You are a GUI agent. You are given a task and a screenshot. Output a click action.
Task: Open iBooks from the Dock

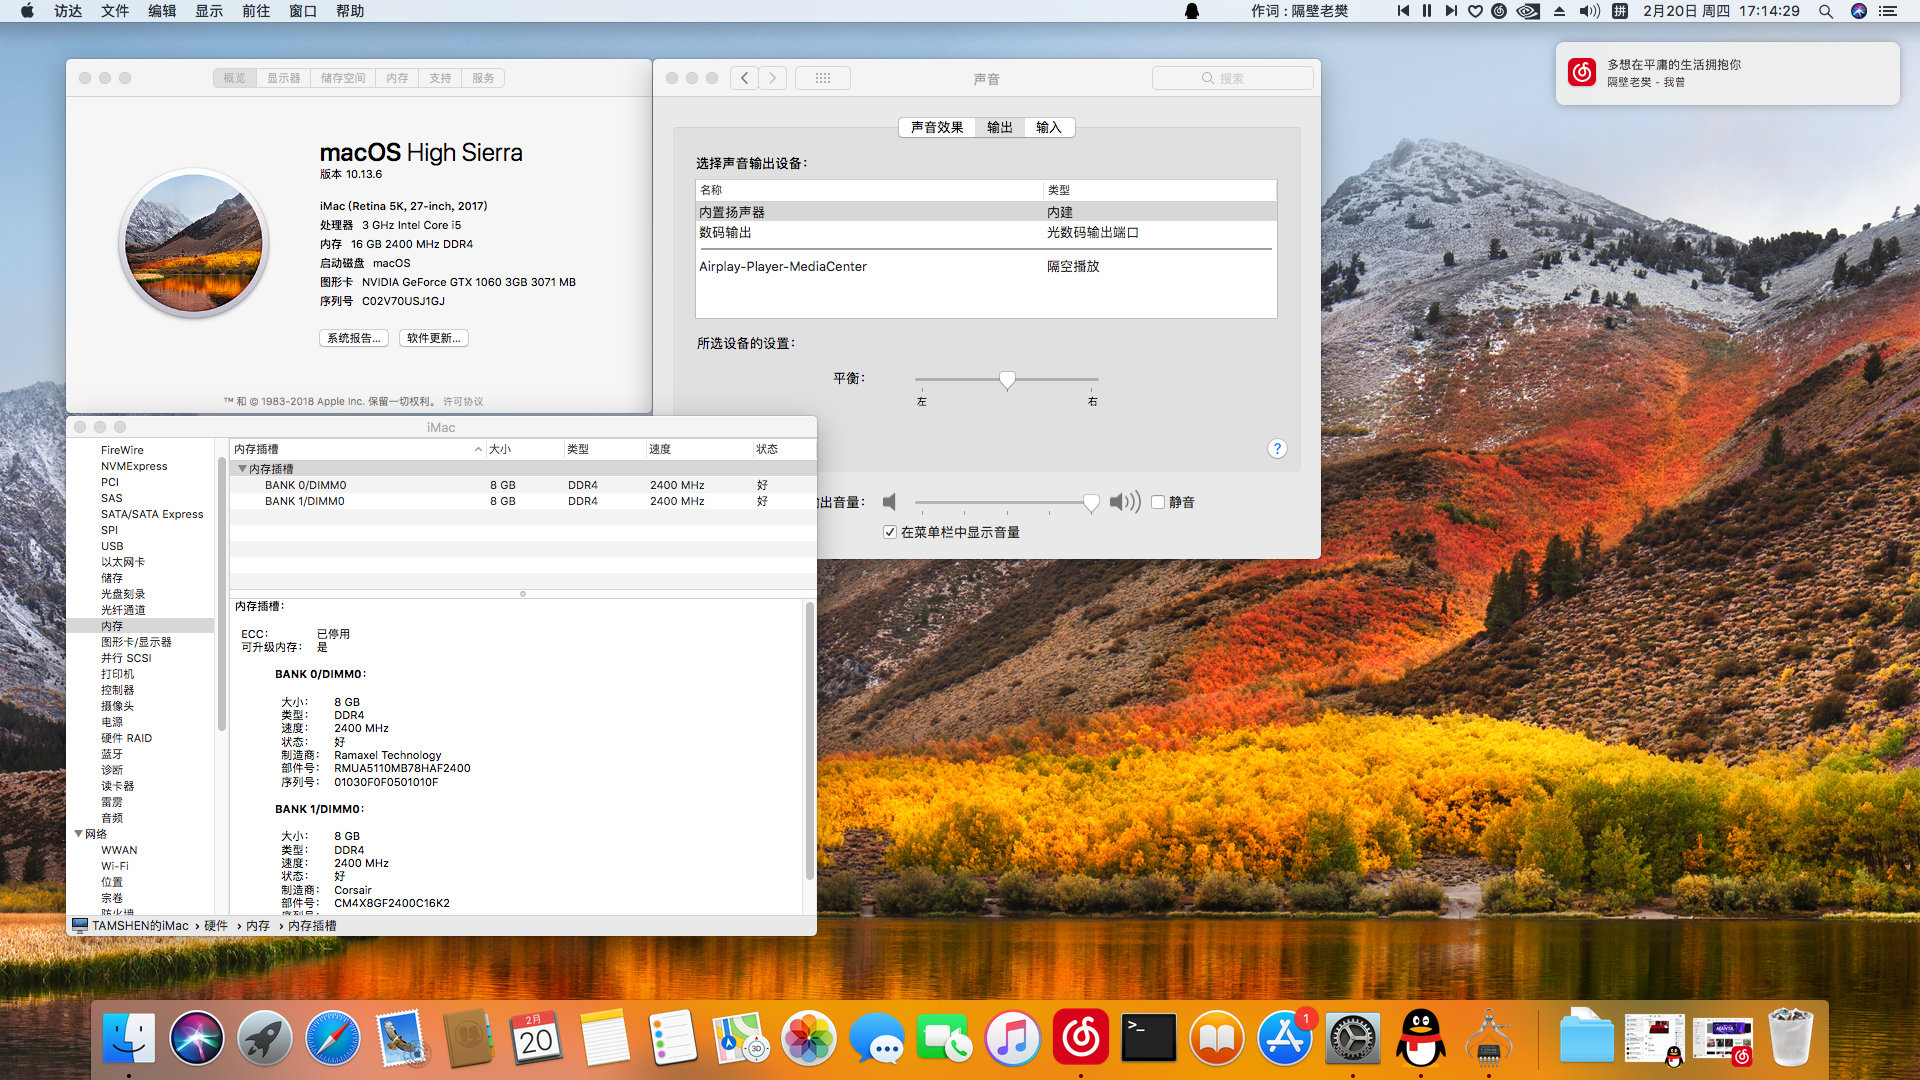[x=1216, y=1038]
